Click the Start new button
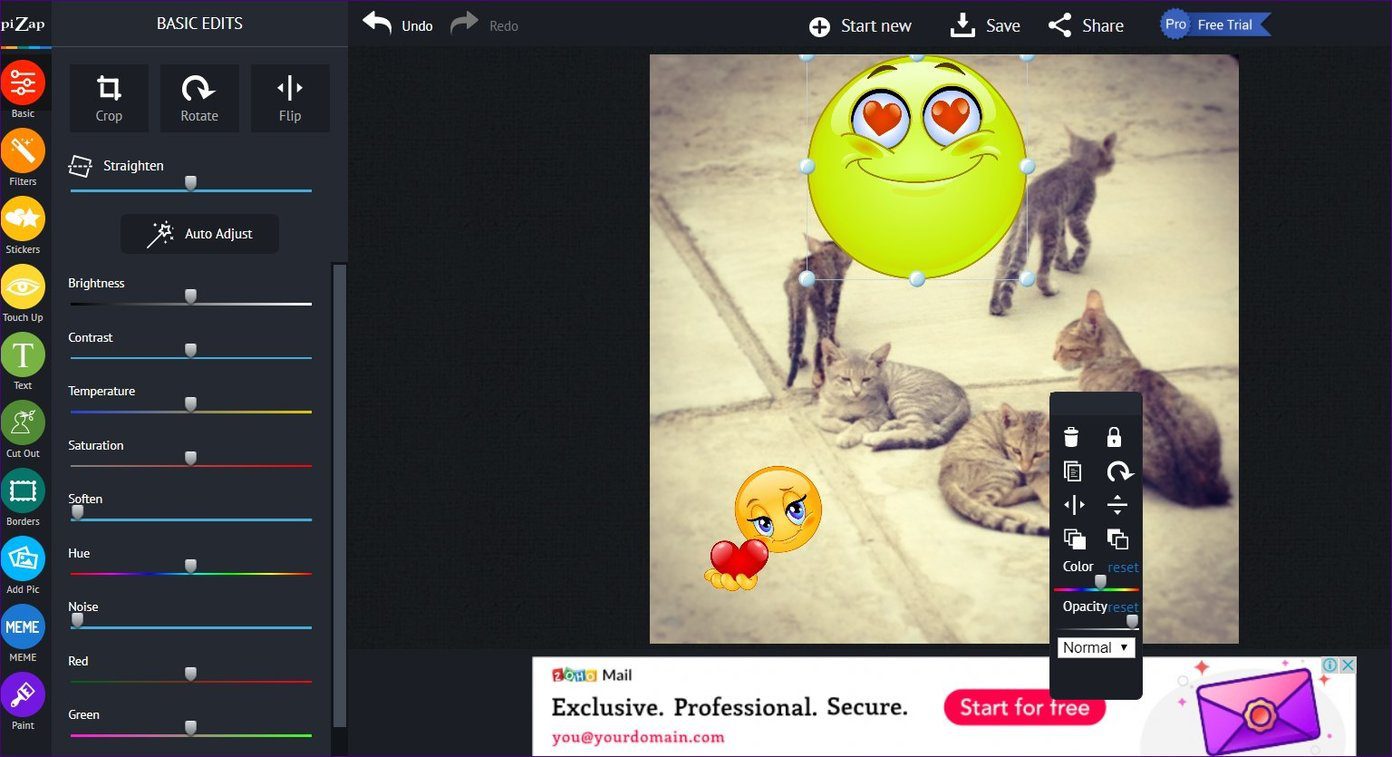 coord(860,26)
